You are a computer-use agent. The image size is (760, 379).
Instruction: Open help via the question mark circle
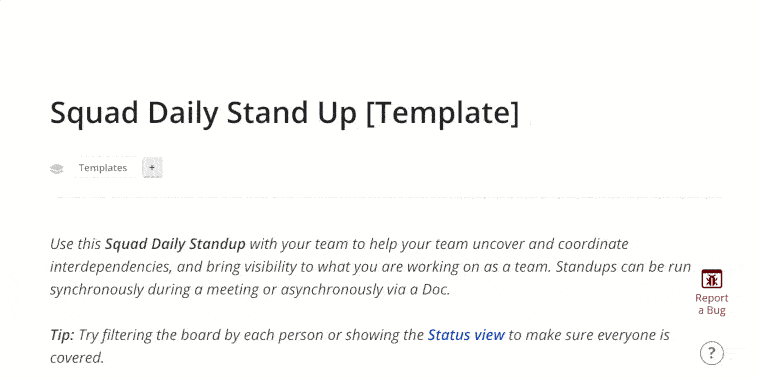(712, 353)
